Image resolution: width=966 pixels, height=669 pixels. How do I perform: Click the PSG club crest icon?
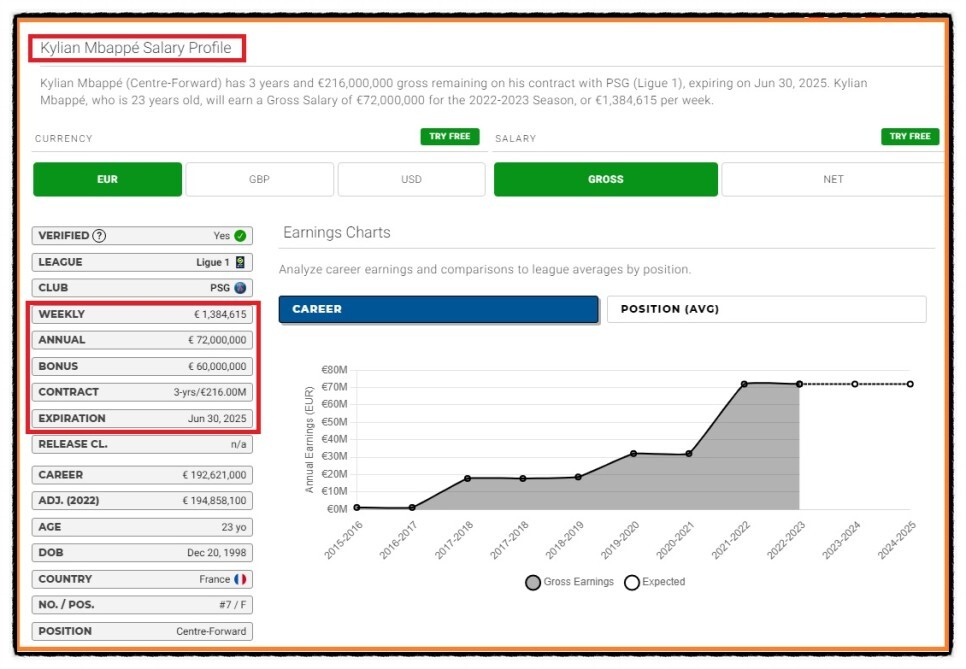tap(240, 288)
